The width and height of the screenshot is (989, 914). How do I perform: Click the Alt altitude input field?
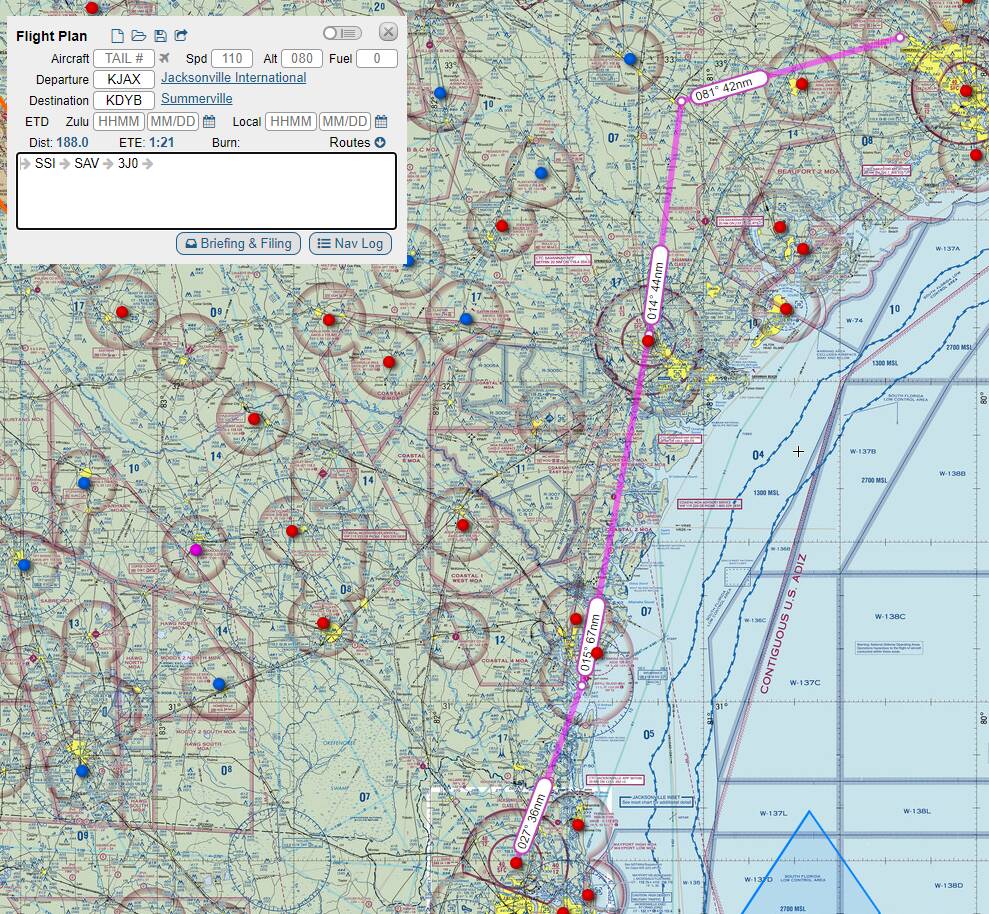tap(301, 59)
